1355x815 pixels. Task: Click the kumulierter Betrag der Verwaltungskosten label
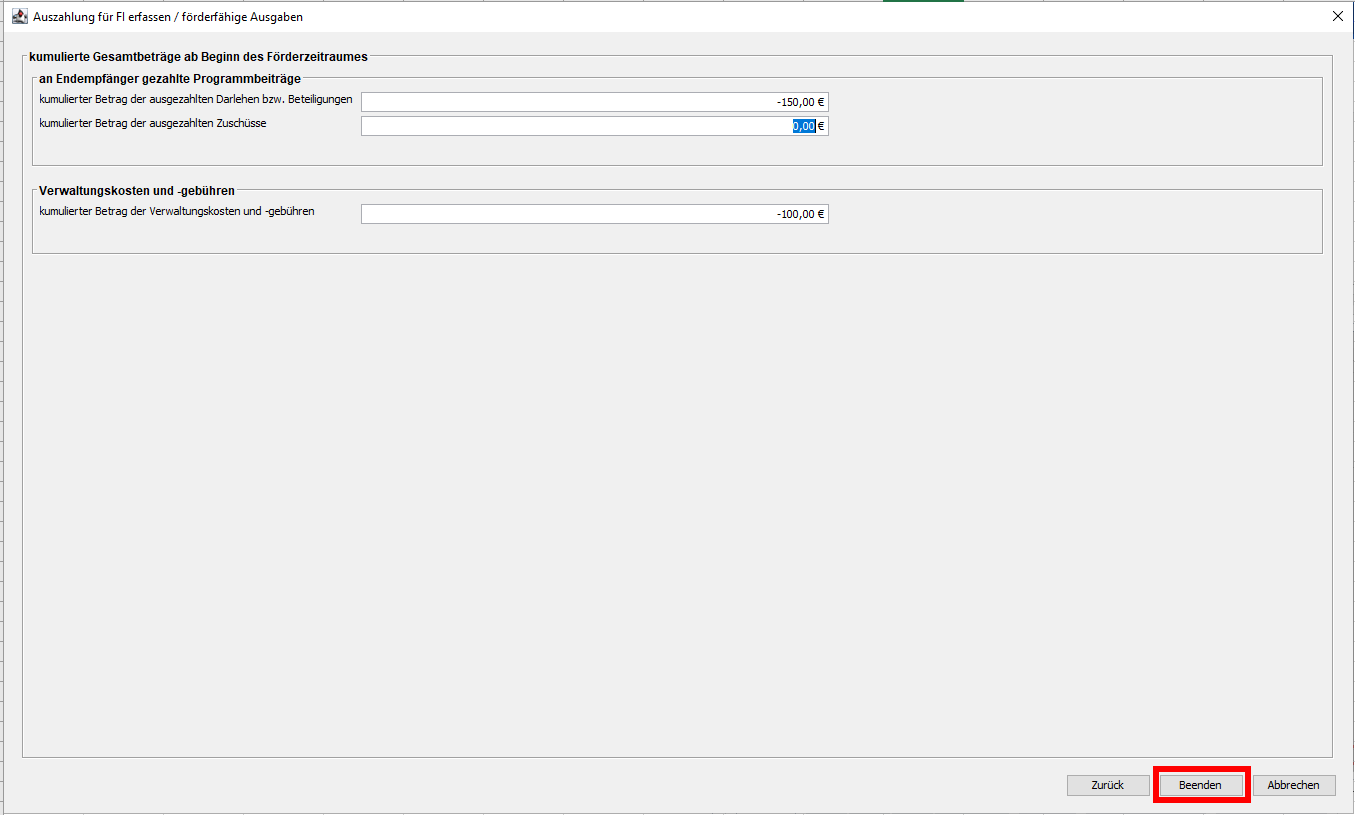[177, 212]
